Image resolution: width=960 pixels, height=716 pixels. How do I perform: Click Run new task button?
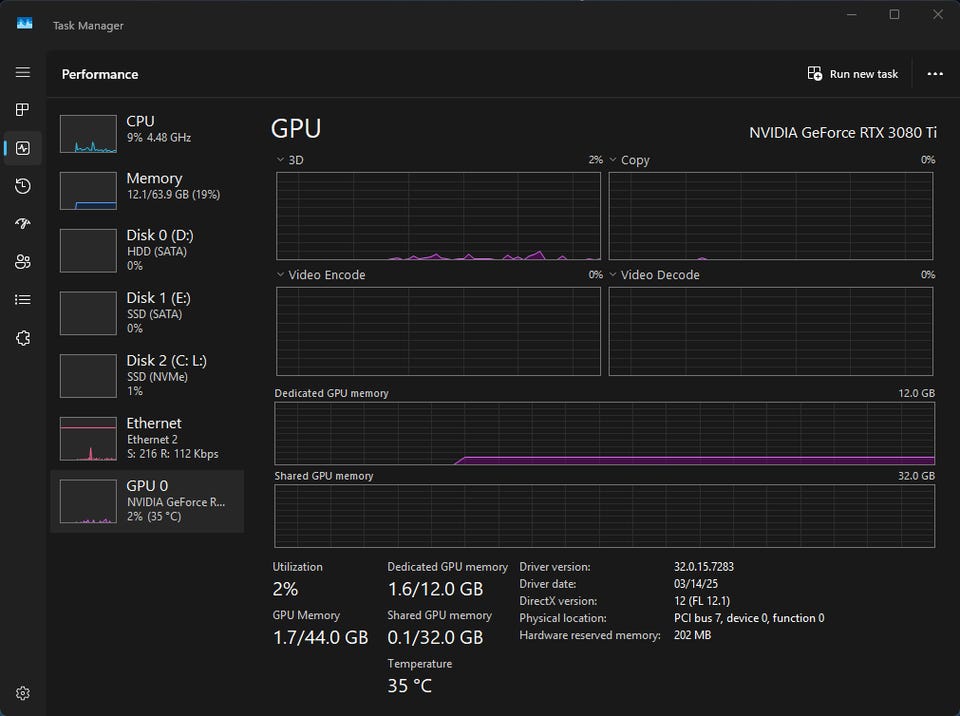[853, 74]
